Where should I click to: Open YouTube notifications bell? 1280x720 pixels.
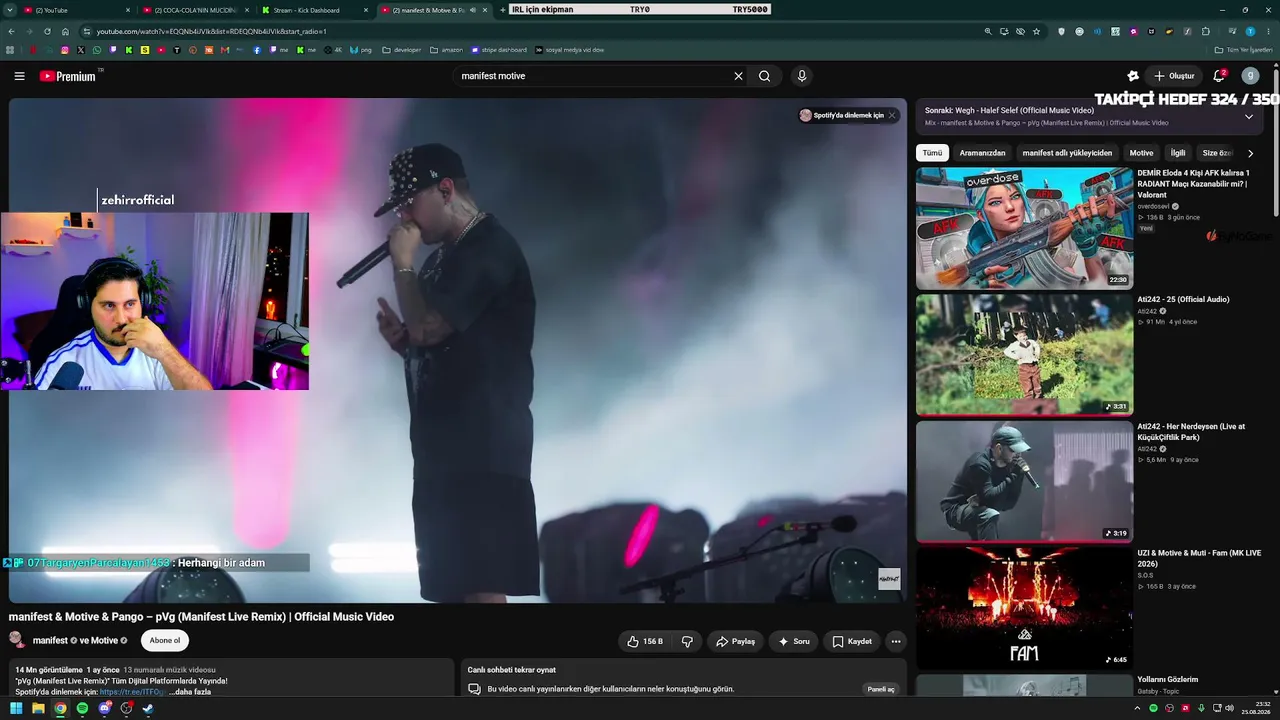(1219, 76)
